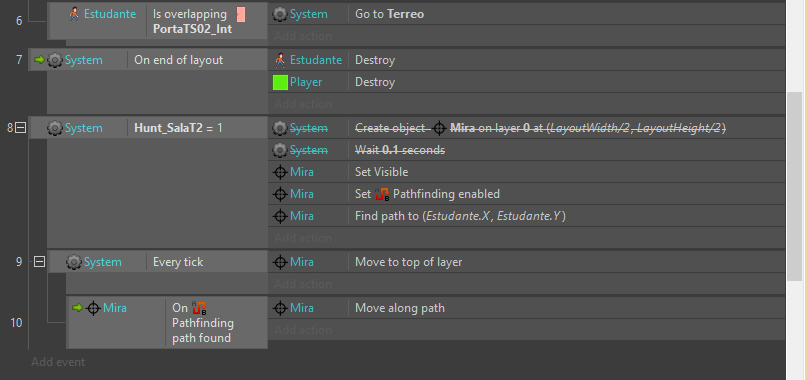Click the System gear icon beside Go to Terreo
Viewport: 807px width, 380px height.
(280, 14)
